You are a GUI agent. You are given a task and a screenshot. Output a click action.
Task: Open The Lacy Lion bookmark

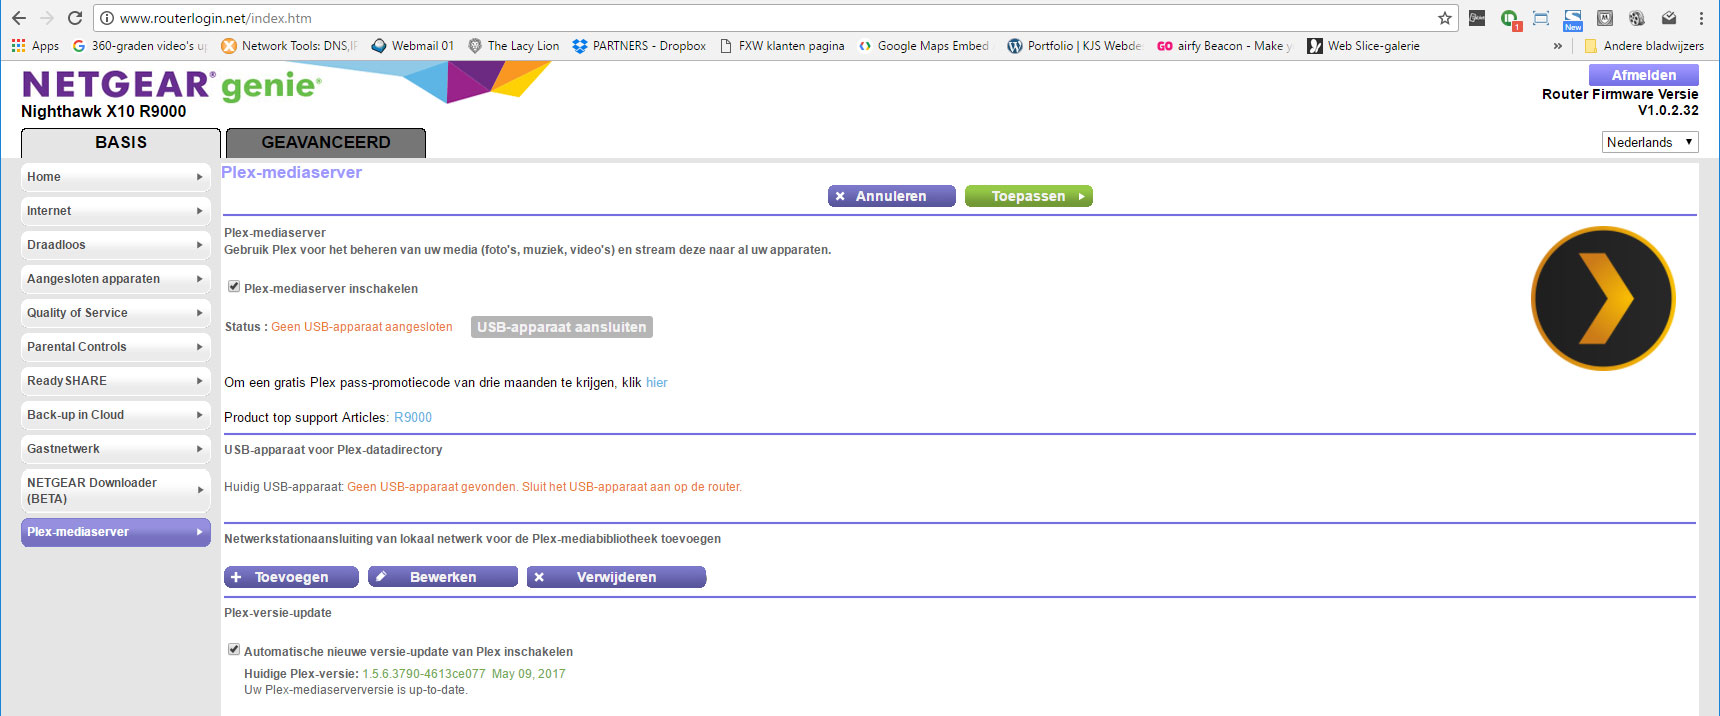click(513, 46)
